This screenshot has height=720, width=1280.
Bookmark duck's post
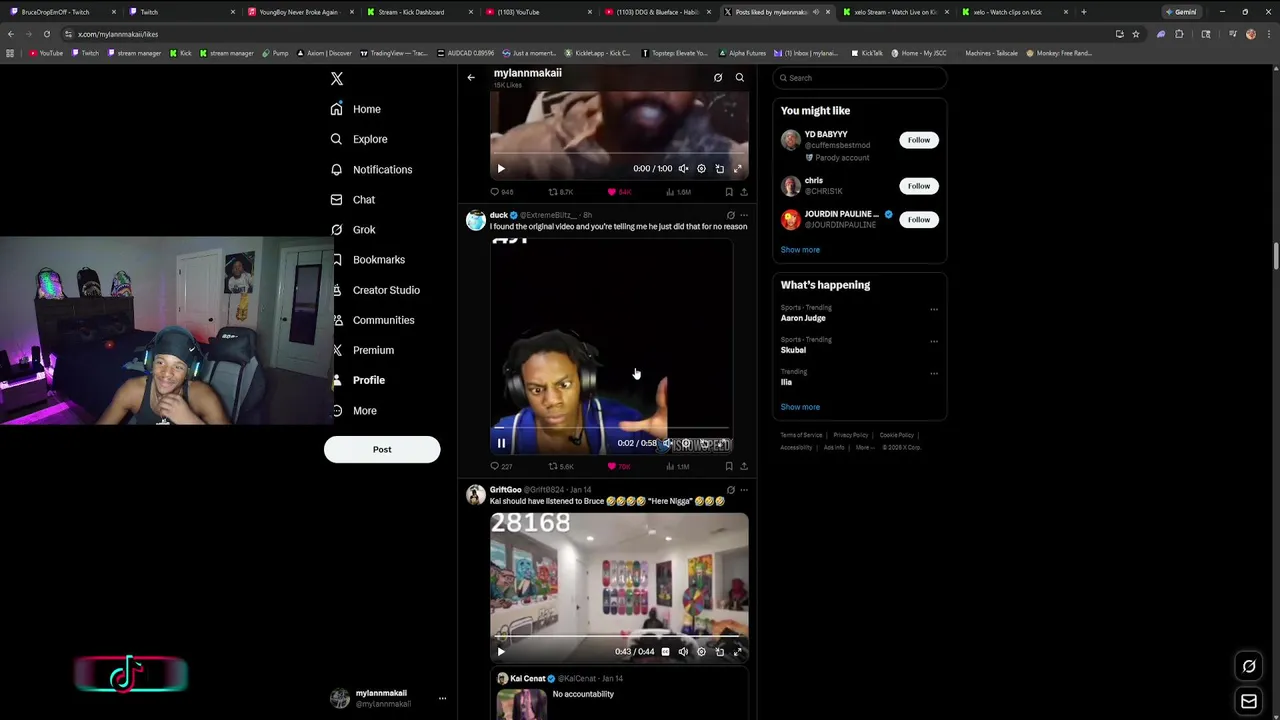click(x=729, y=466)
